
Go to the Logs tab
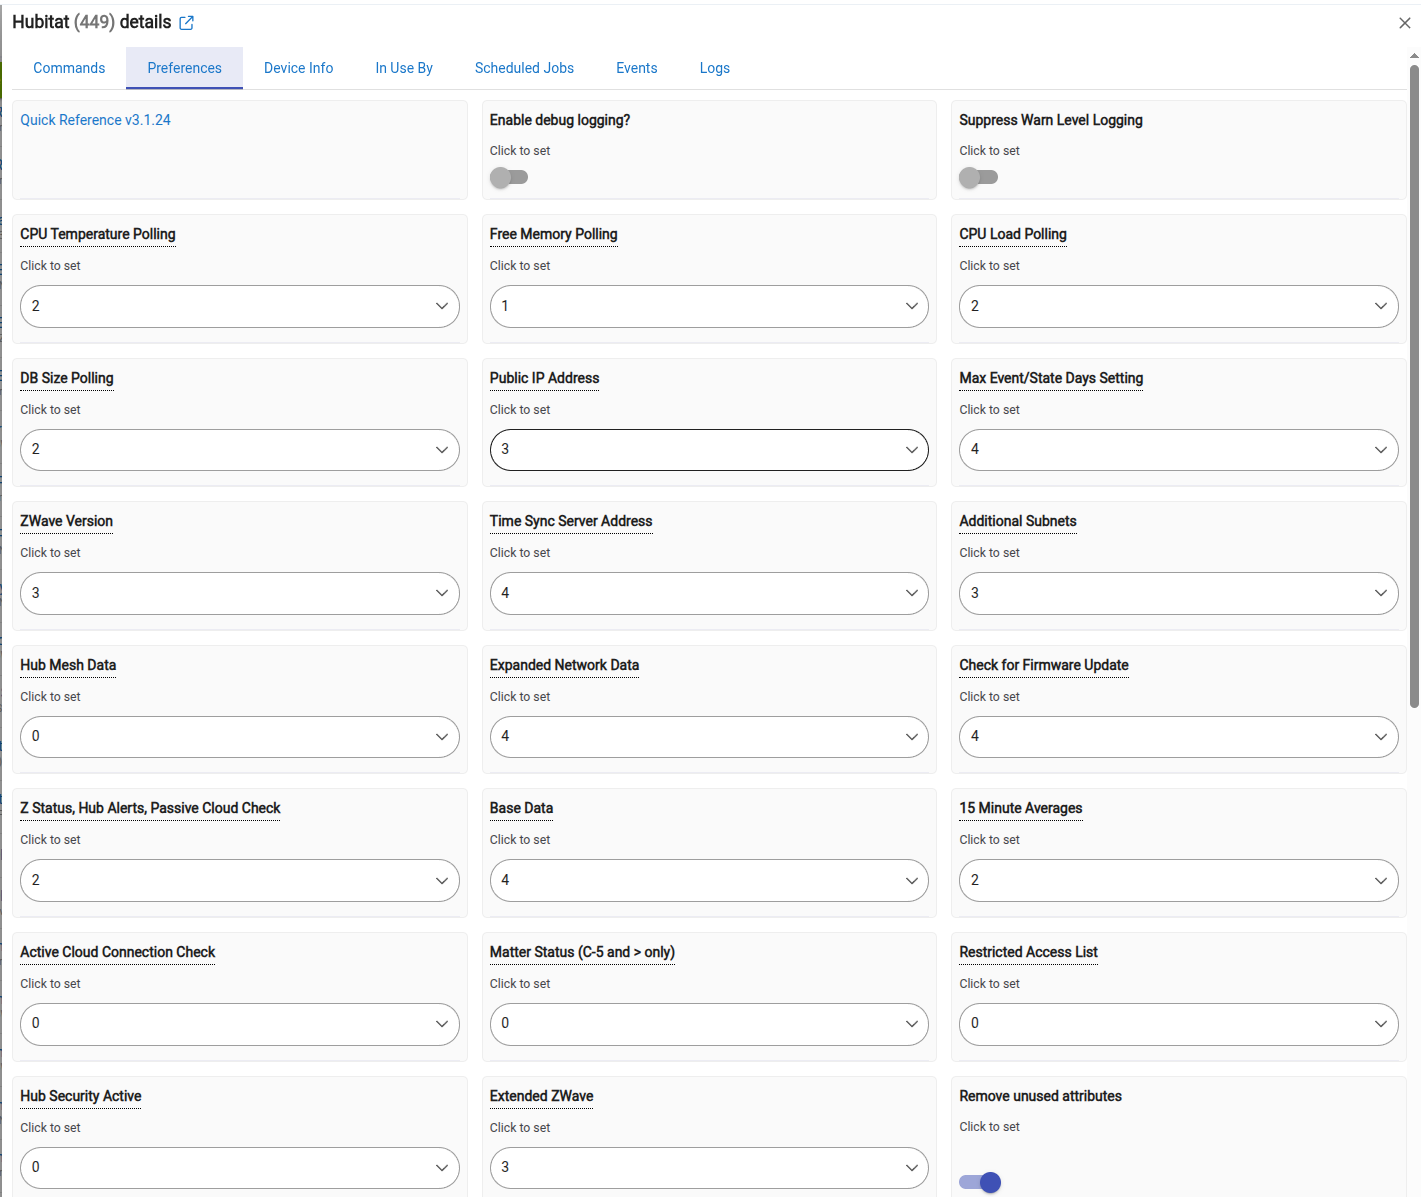coord(714,68)
